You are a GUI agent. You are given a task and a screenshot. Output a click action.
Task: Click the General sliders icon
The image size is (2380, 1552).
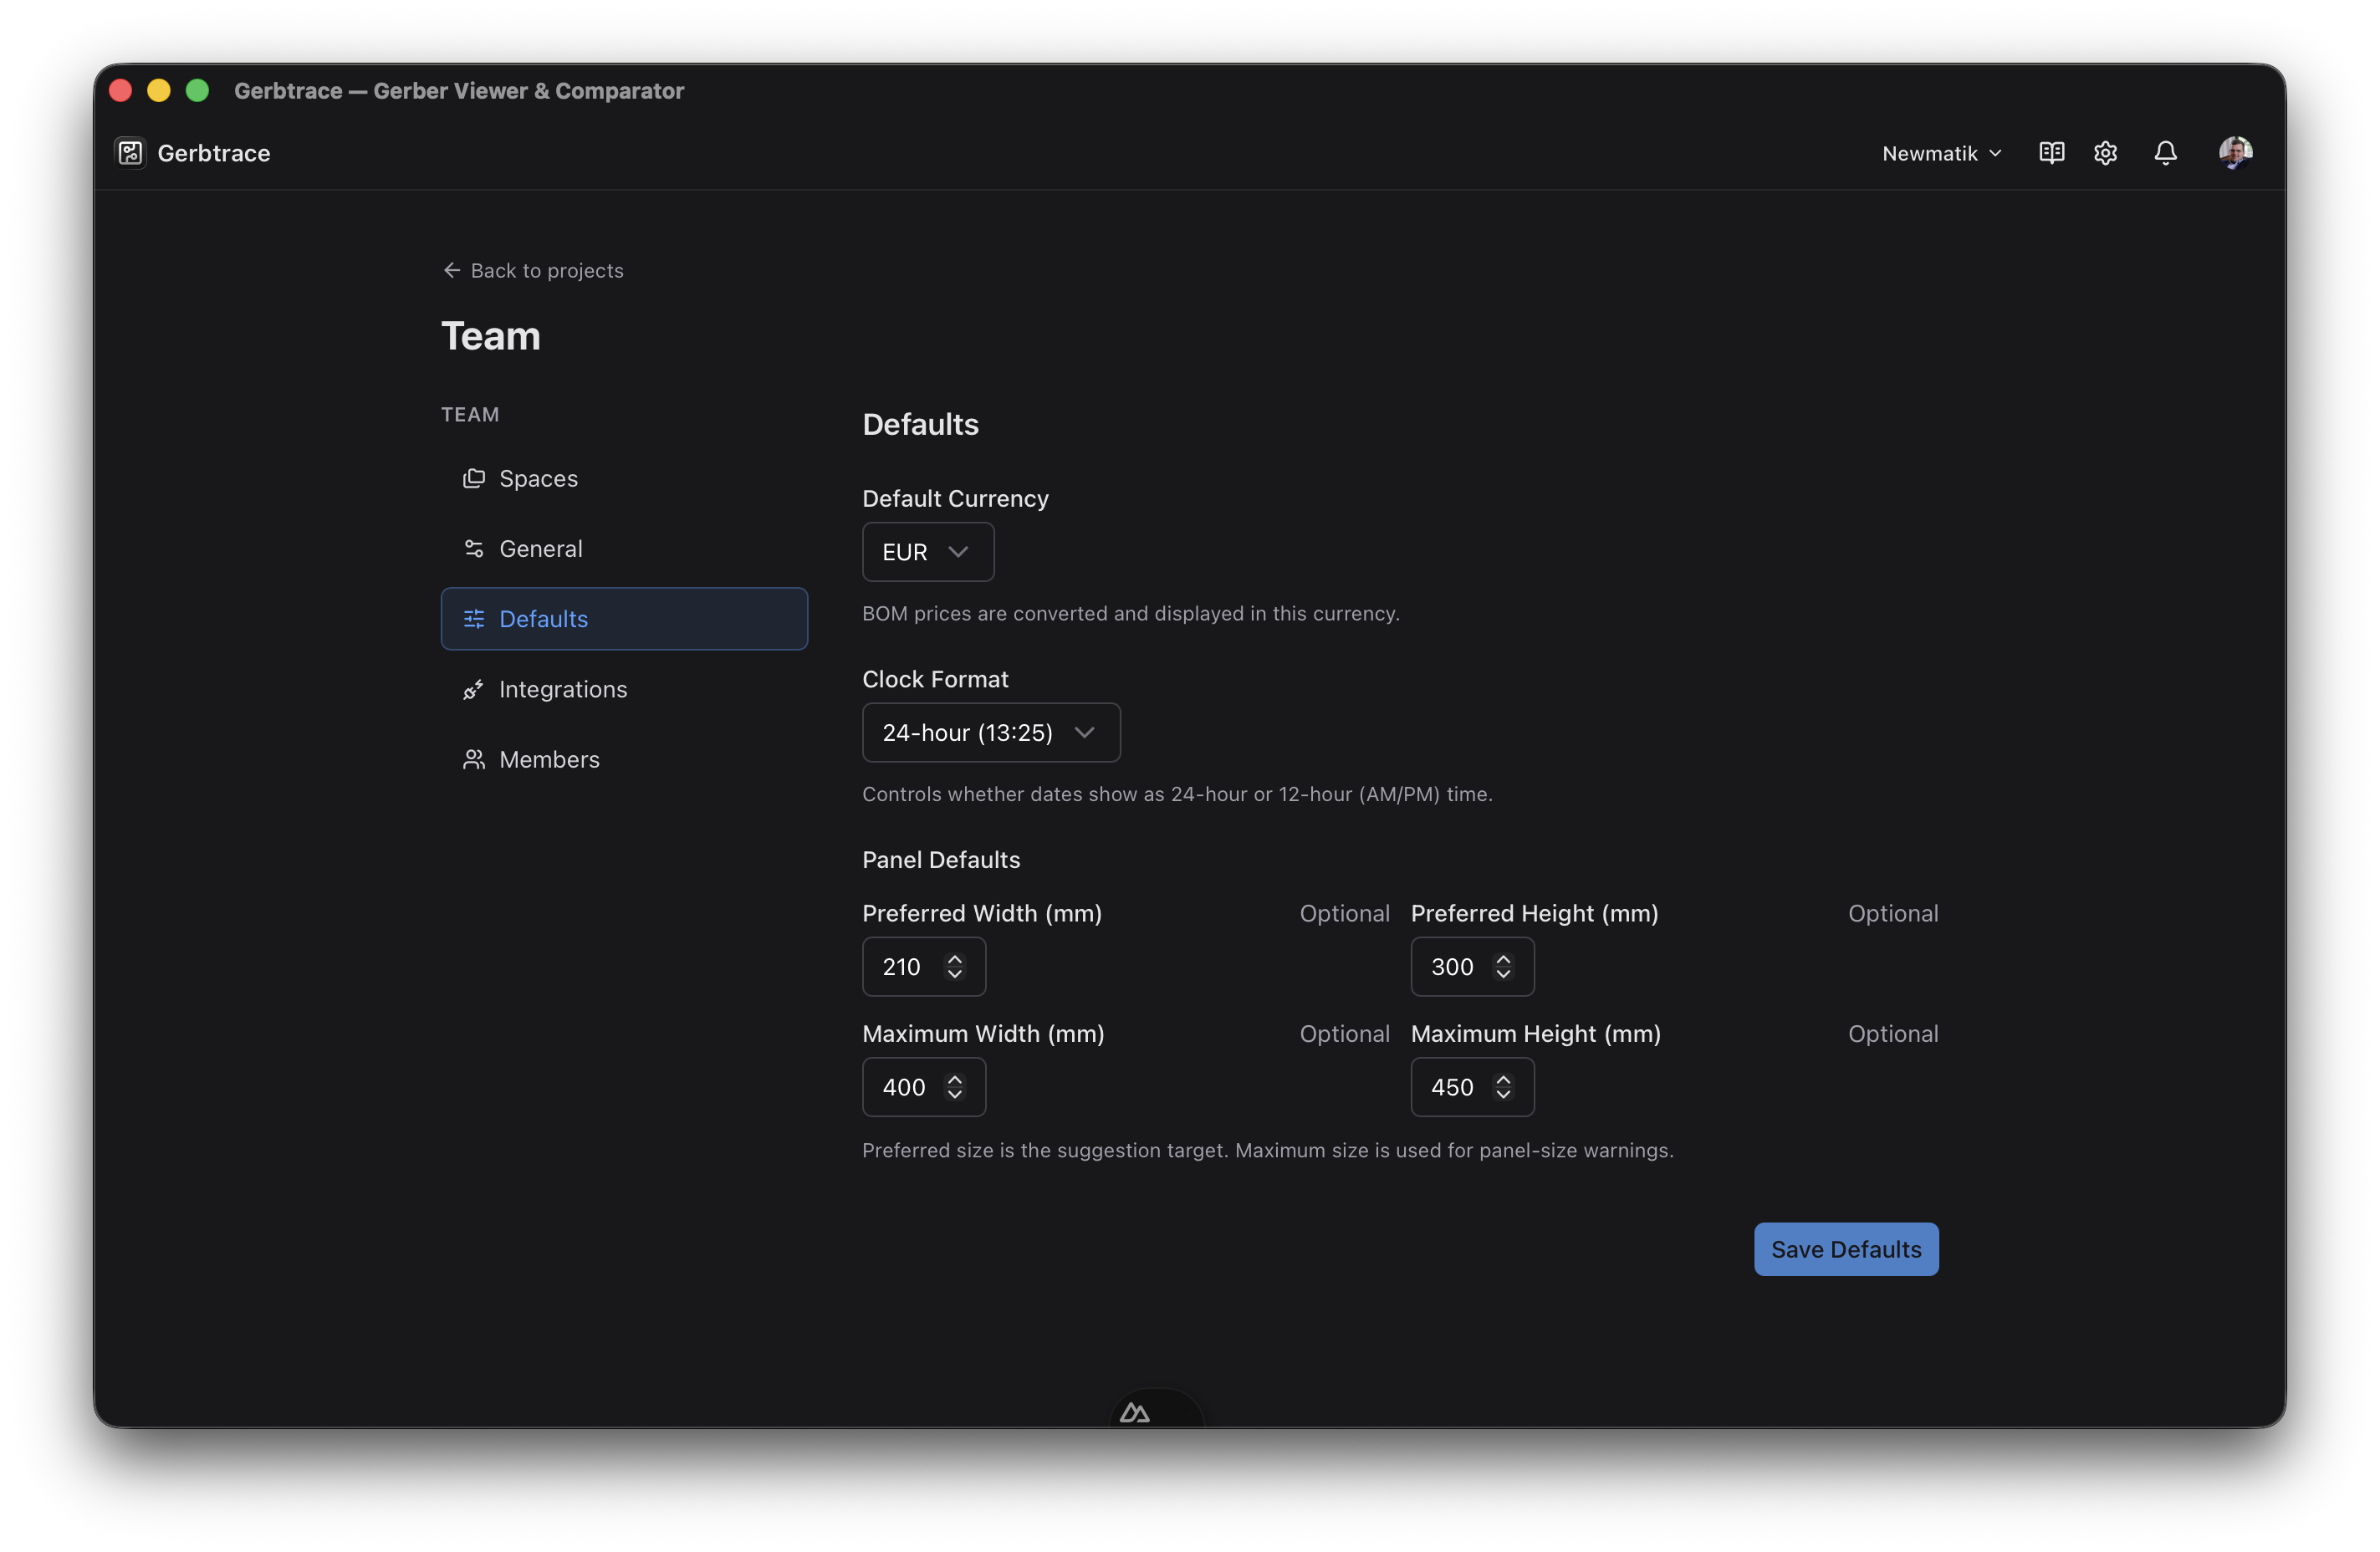[x=474, y=549]
